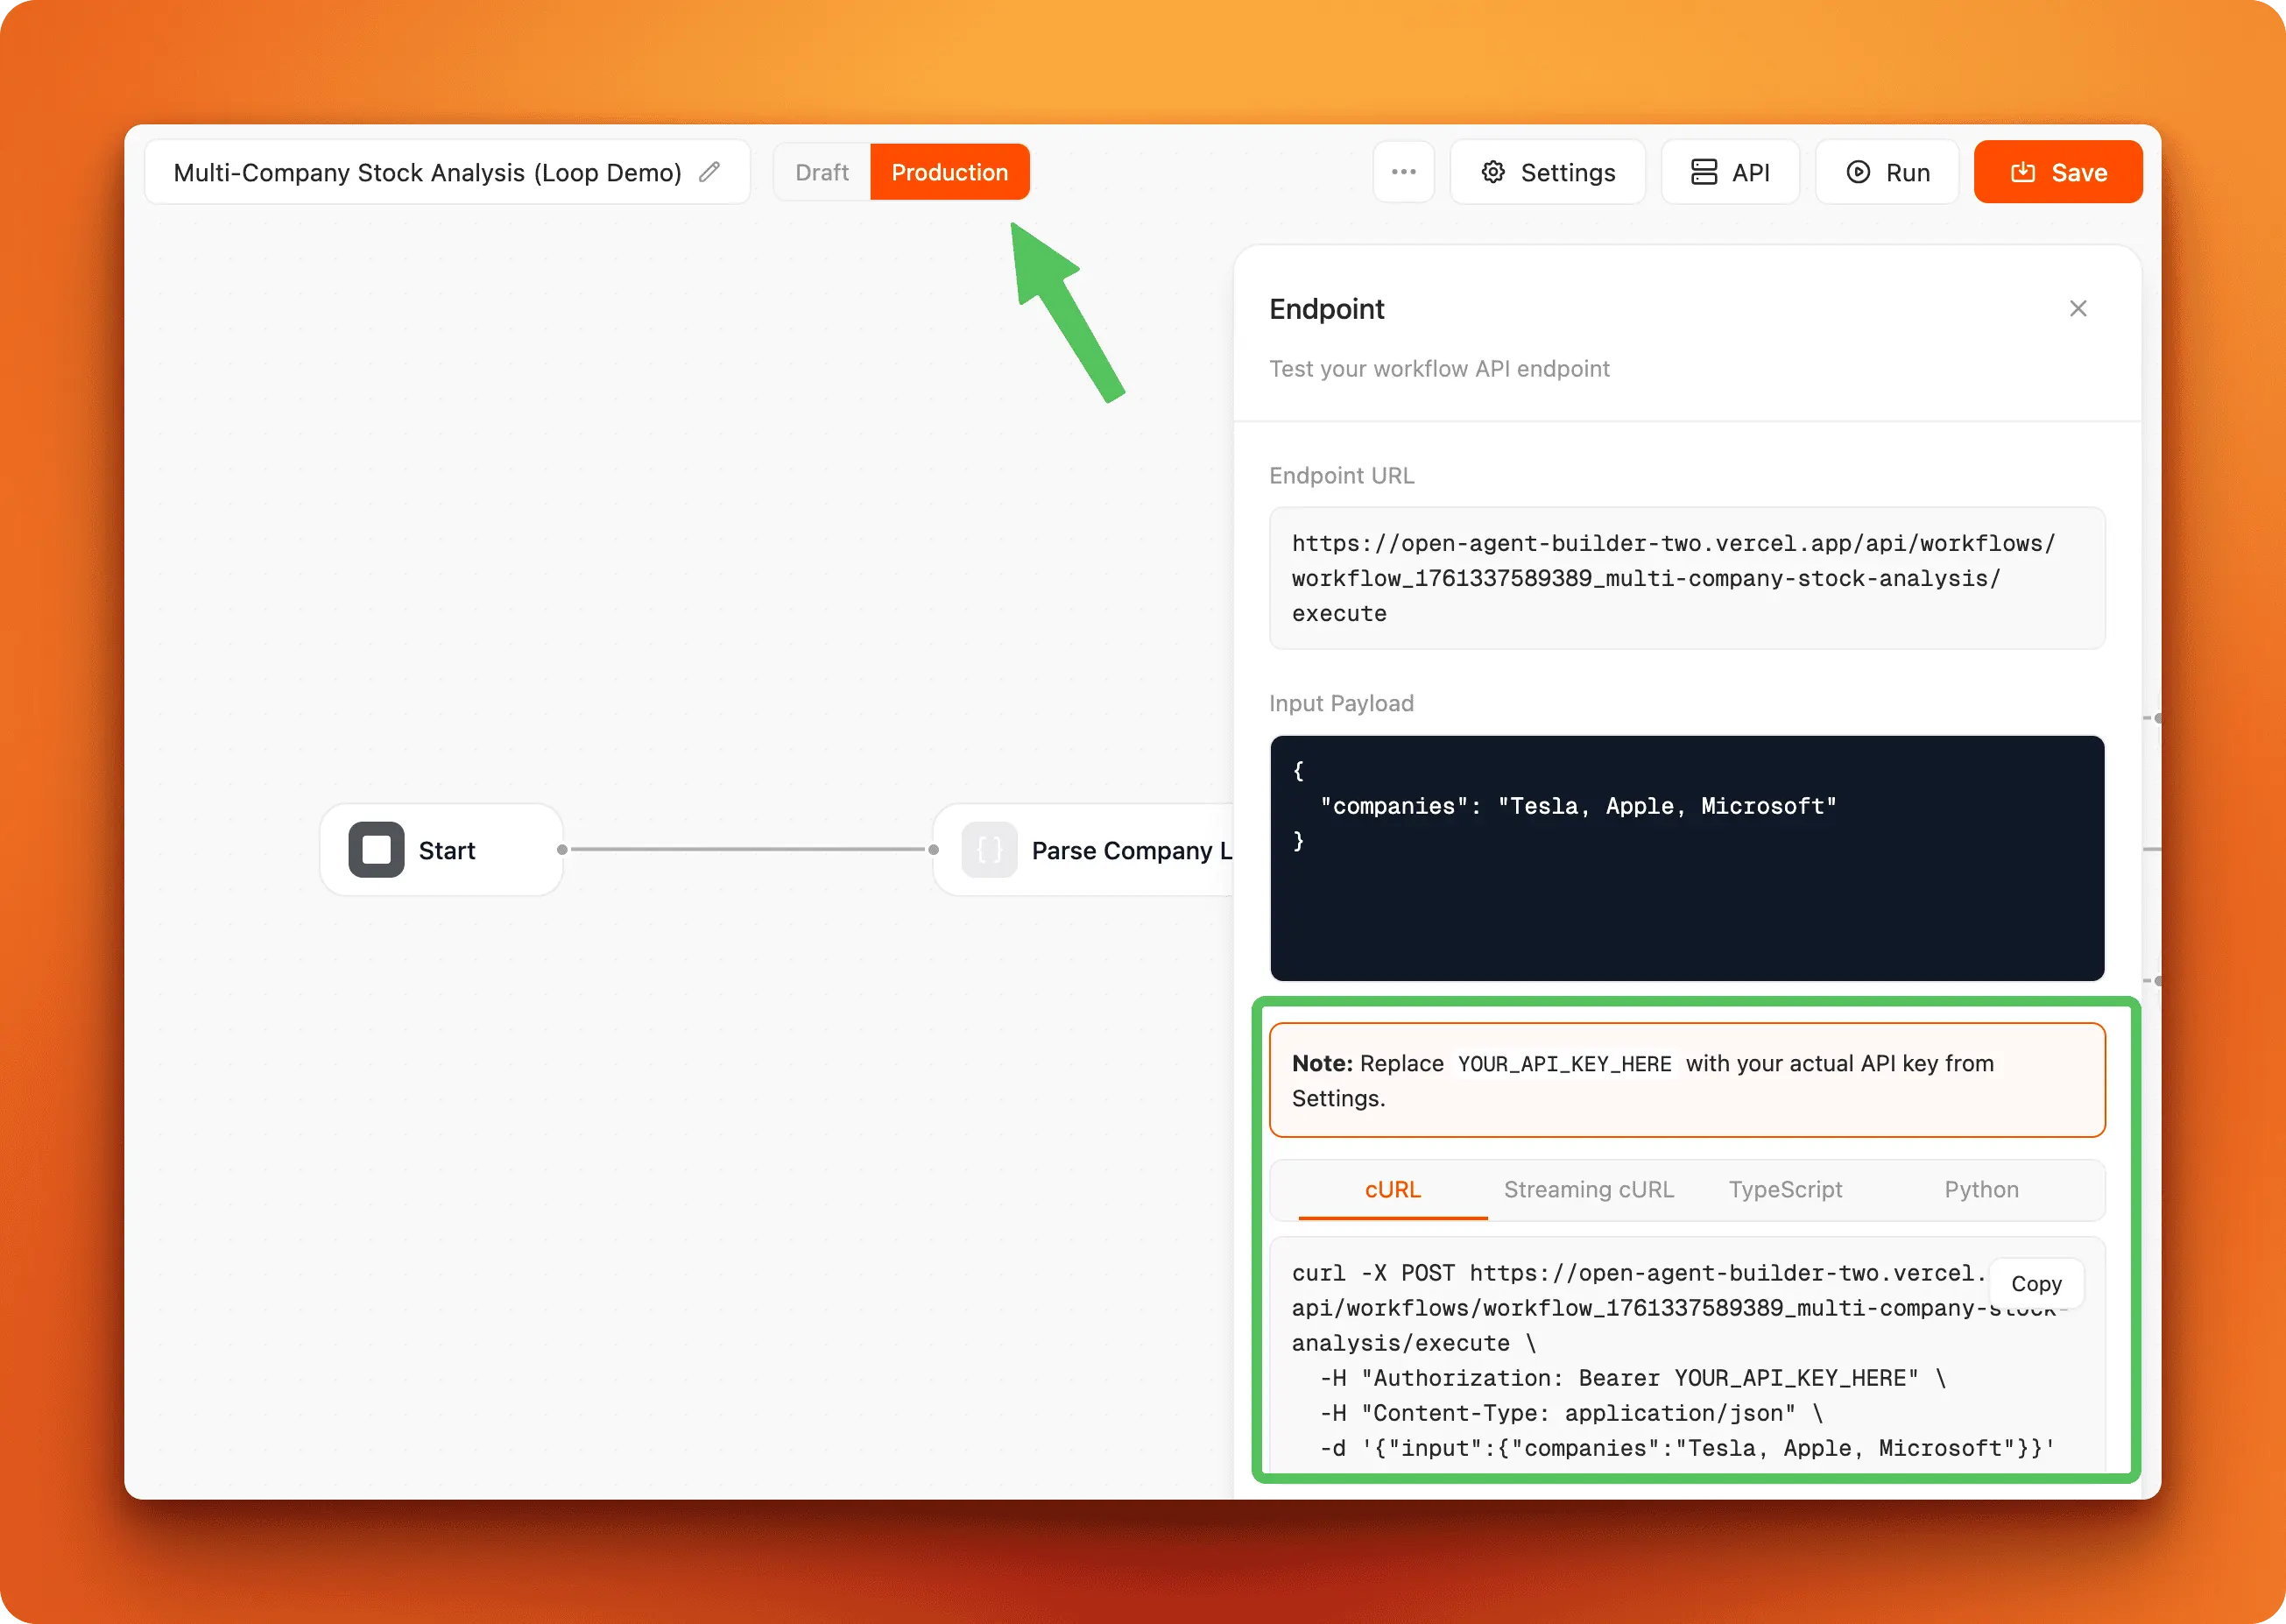Image resolution: width=2286 pixels, height=1624 pixels.
Task: Edit workflow name via pencil icon
Action: click(710, 171)
